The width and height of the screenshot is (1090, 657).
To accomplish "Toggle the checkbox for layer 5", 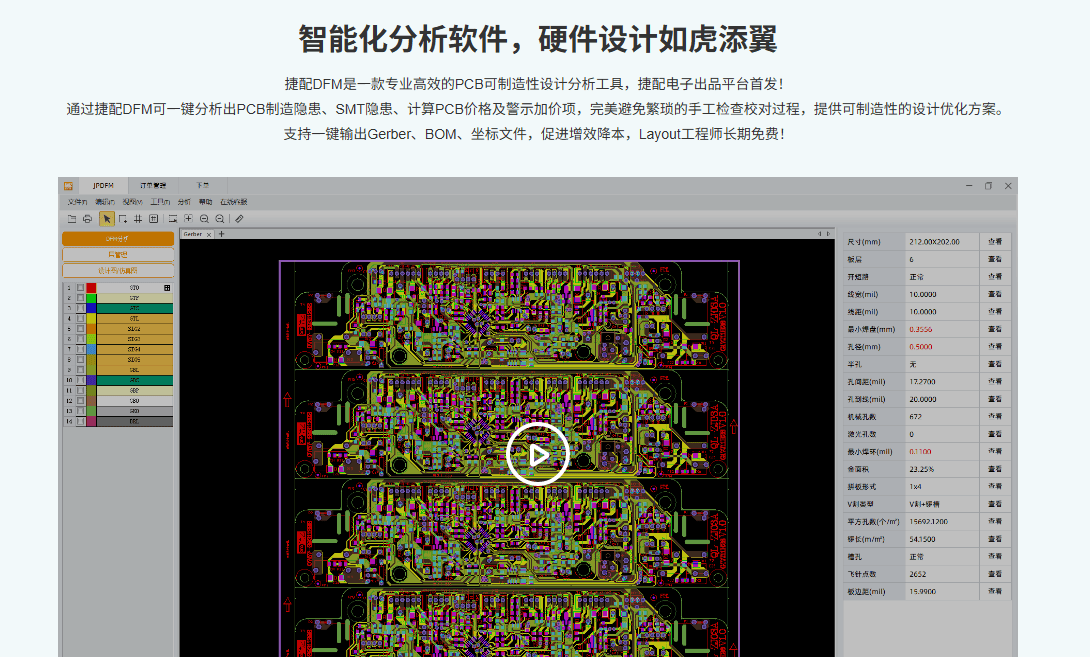I will tap(80, 329).
